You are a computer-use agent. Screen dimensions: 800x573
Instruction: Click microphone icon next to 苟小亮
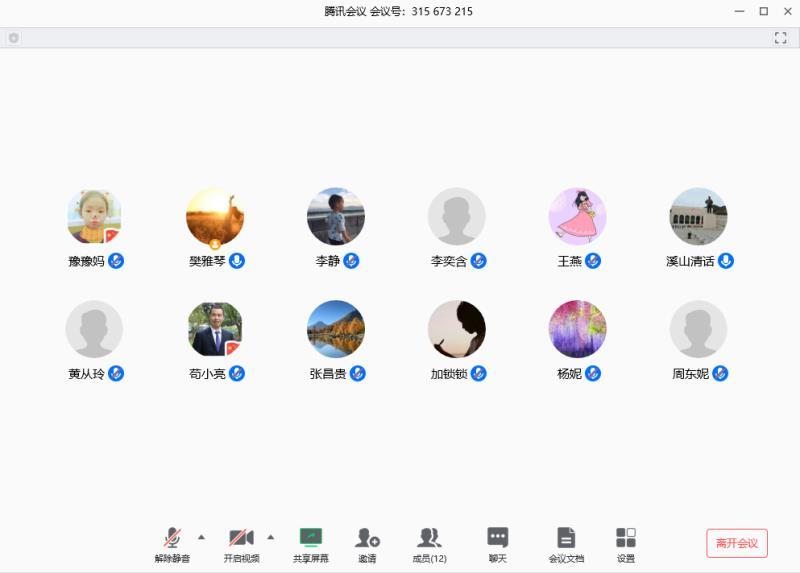pos(237,373)
